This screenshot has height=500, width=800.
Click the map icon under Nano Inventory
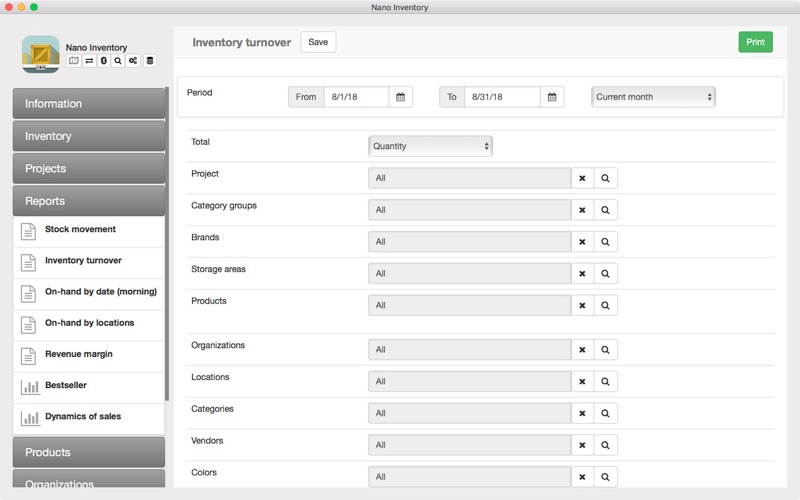(x=73, y=61)
